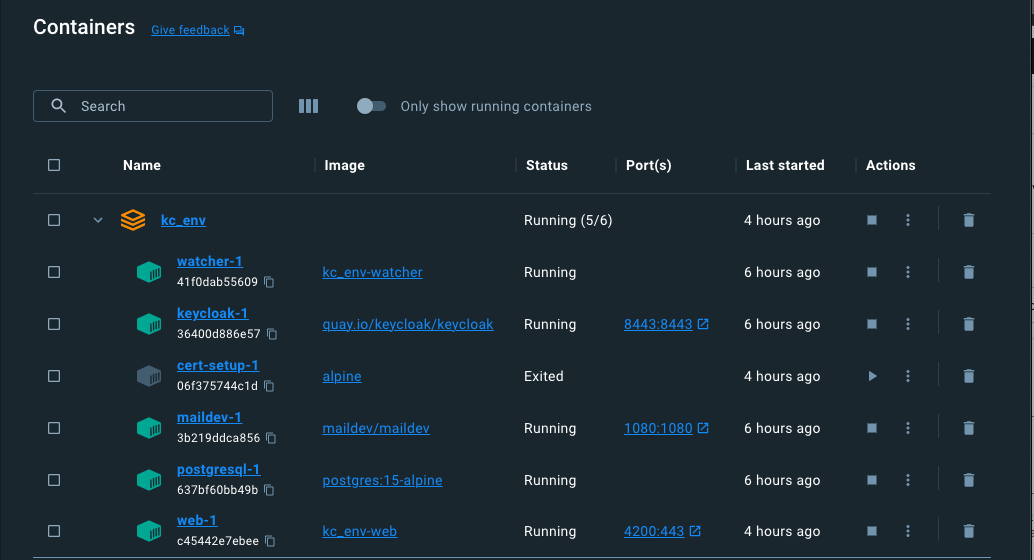Open the column display options

pos(309,106)
